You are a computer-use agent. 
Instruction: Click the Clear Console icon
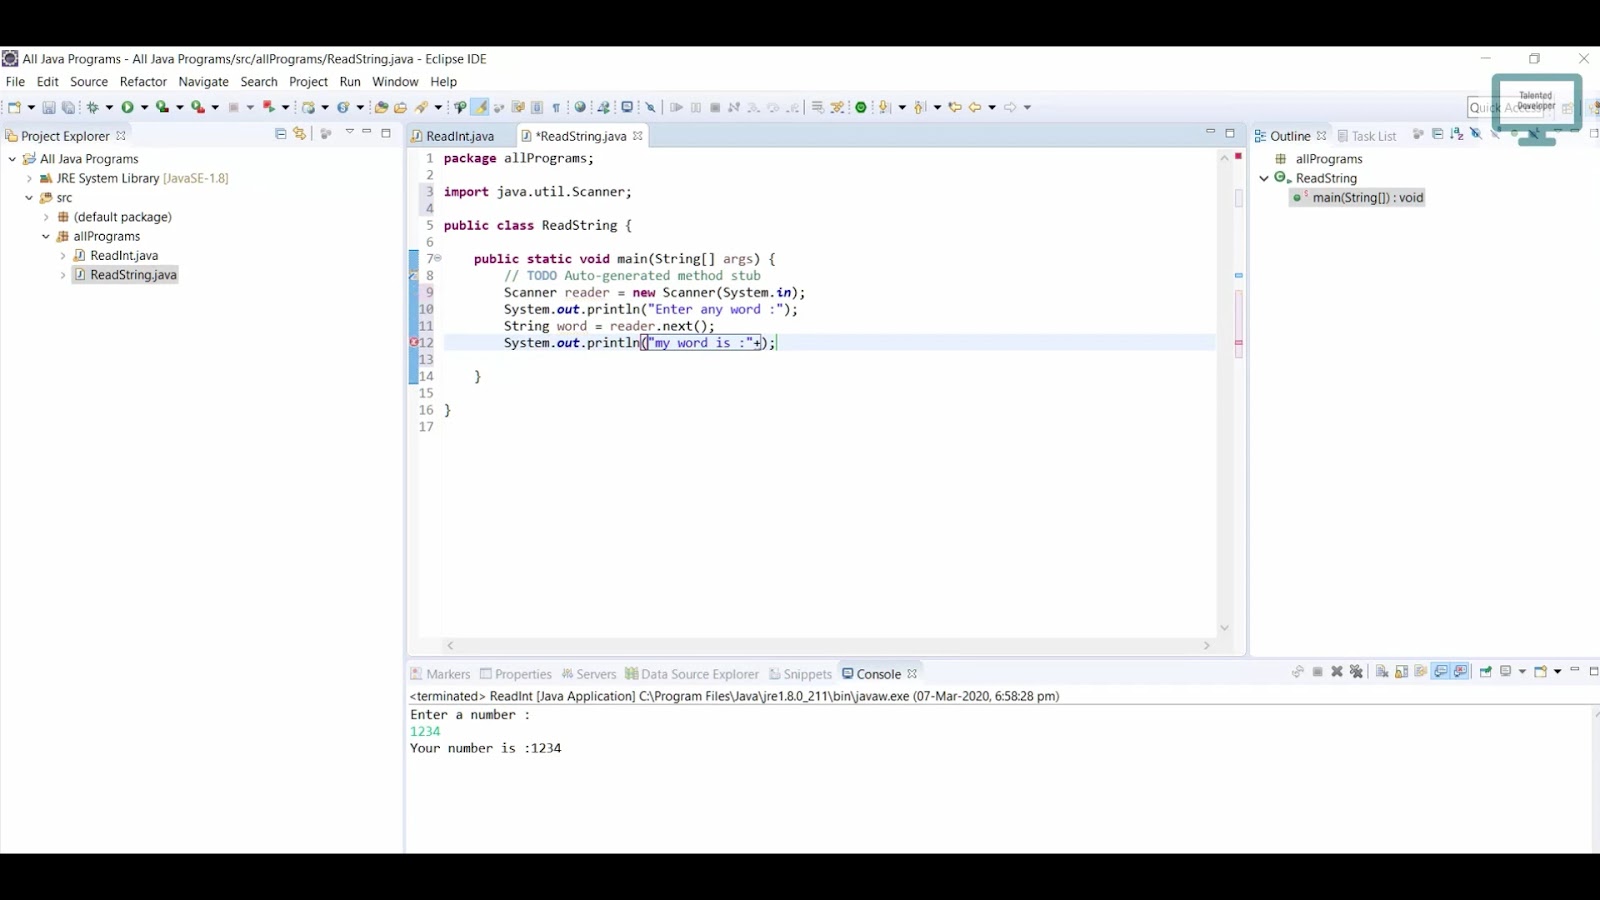tap(1382, 671)
